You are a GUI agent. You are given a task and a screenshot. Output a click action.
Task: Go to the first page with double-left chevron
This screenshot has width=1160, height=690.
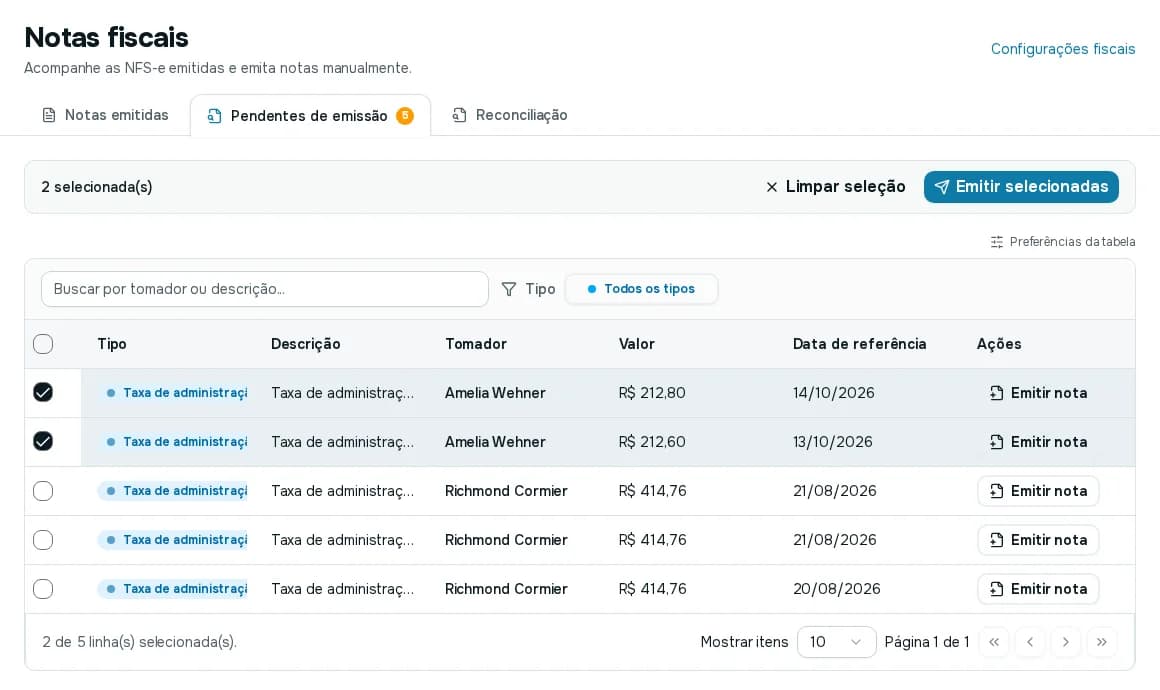(994, 642)
